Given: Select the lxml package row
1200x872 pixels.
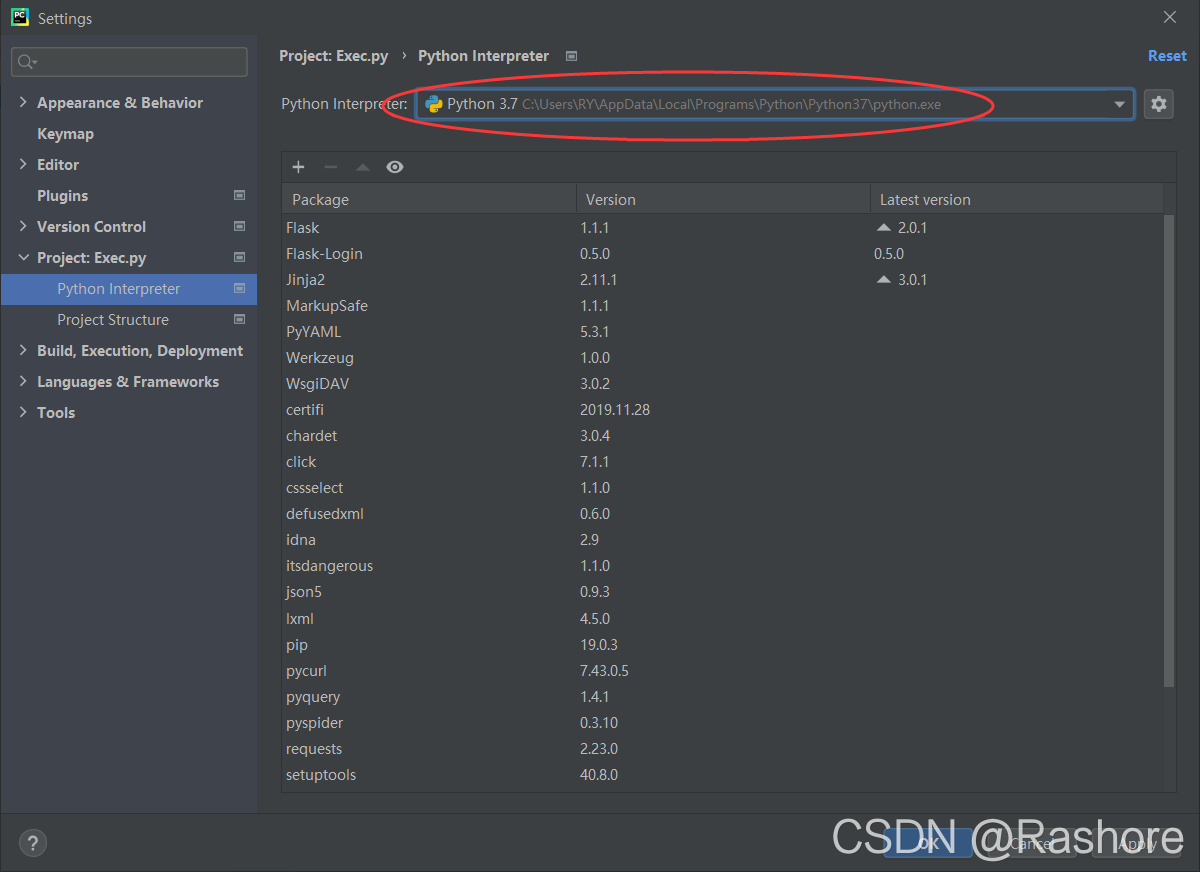Looking at the screenshot, I should (x=722, y=619).
